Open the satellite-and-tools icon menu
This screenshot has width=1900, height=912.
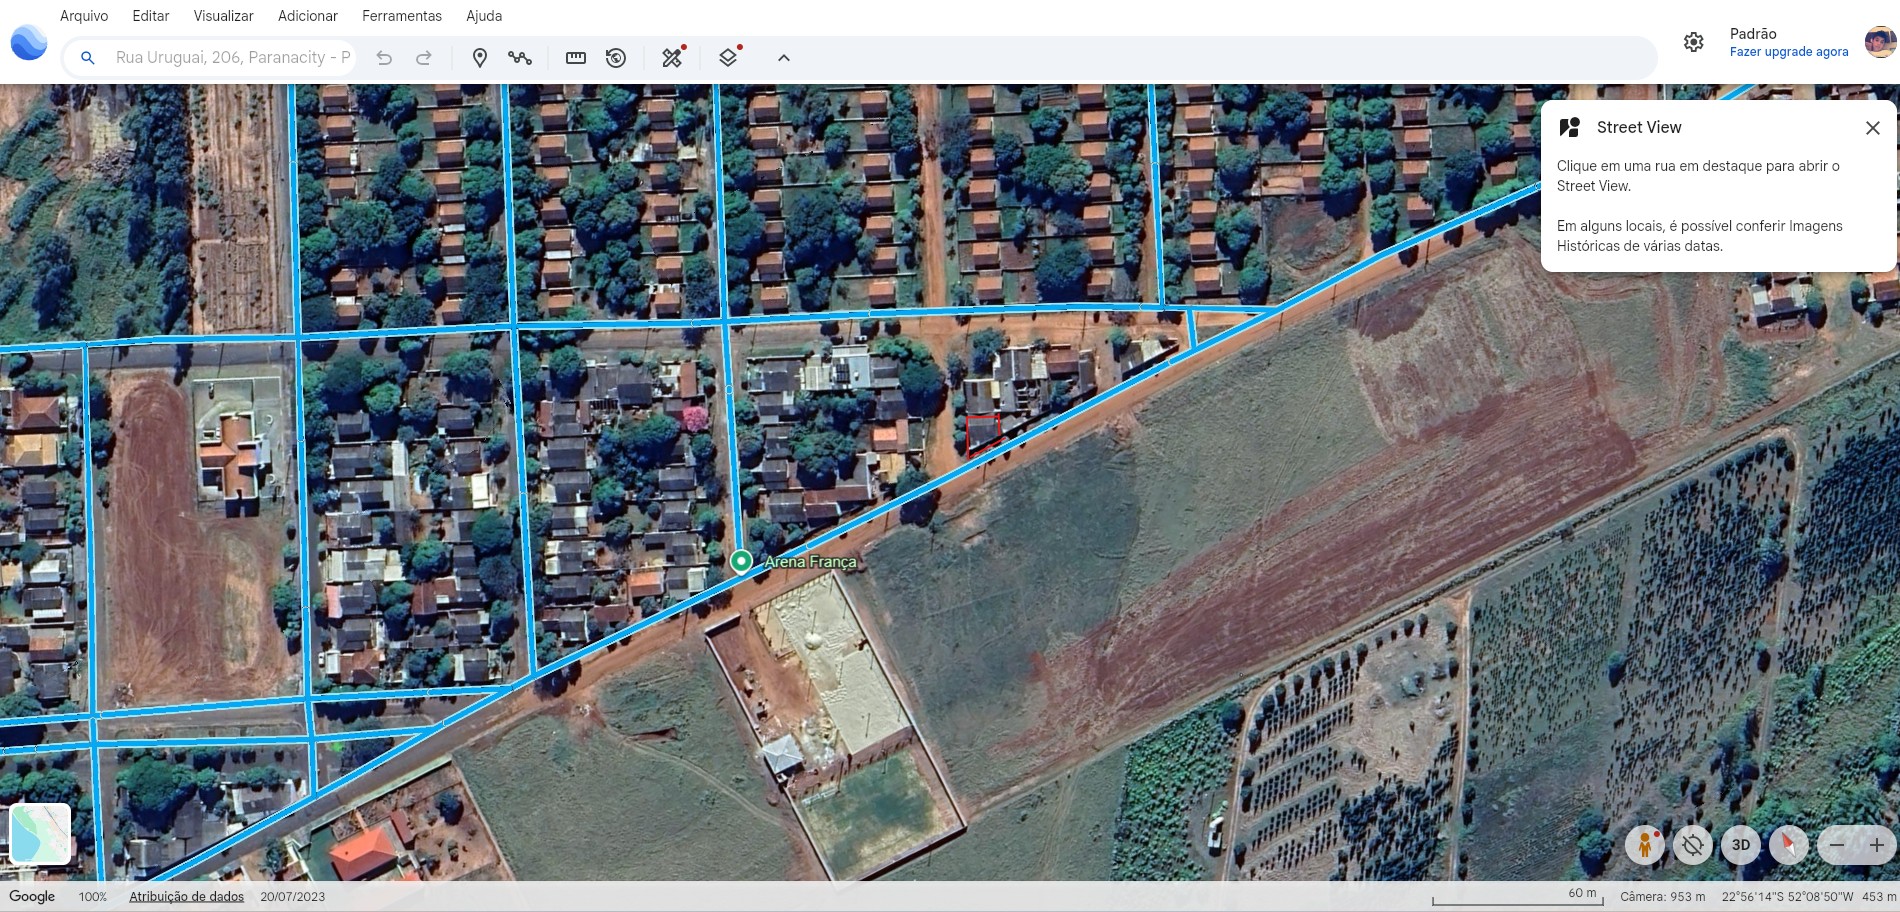(672, 58)
